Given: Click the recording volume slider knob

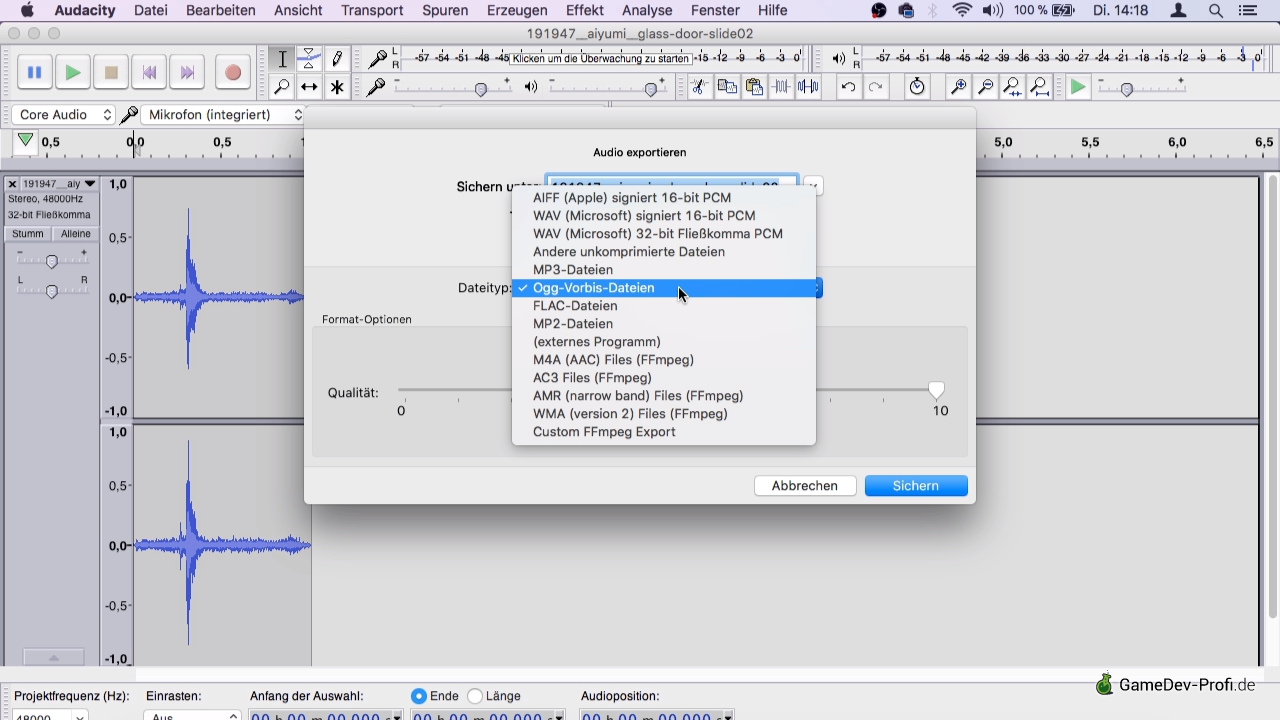Looking at the screenshot, I should [481, 89].
